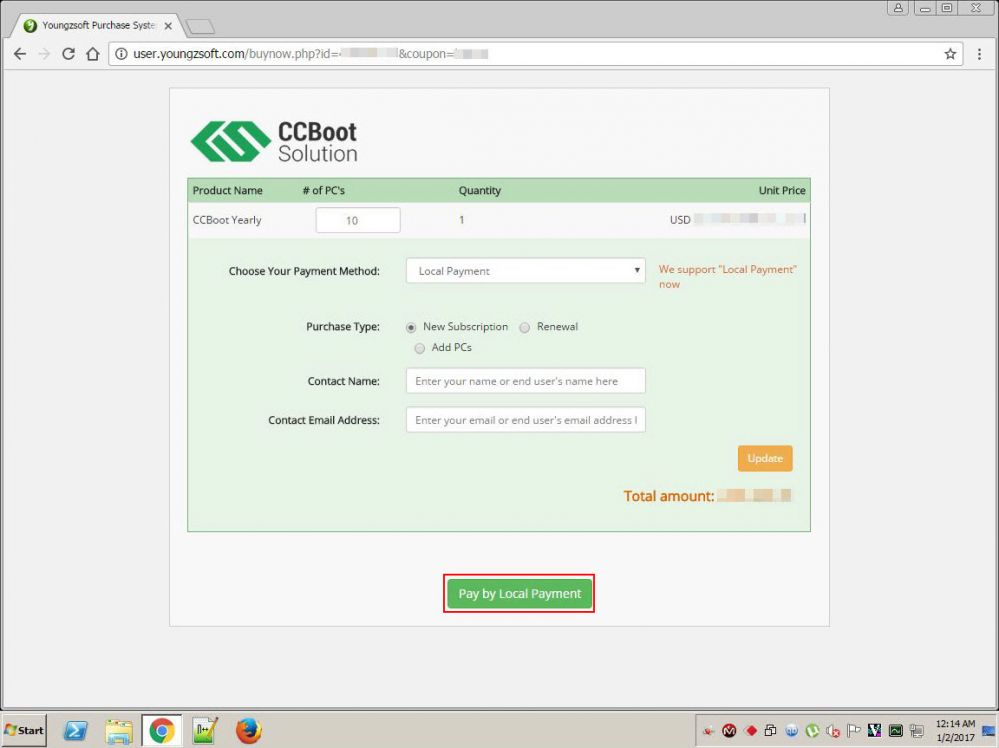Bookmark the page with the star icon
Image resolution: width=999 pixels, height=748 pixels.
950,54
